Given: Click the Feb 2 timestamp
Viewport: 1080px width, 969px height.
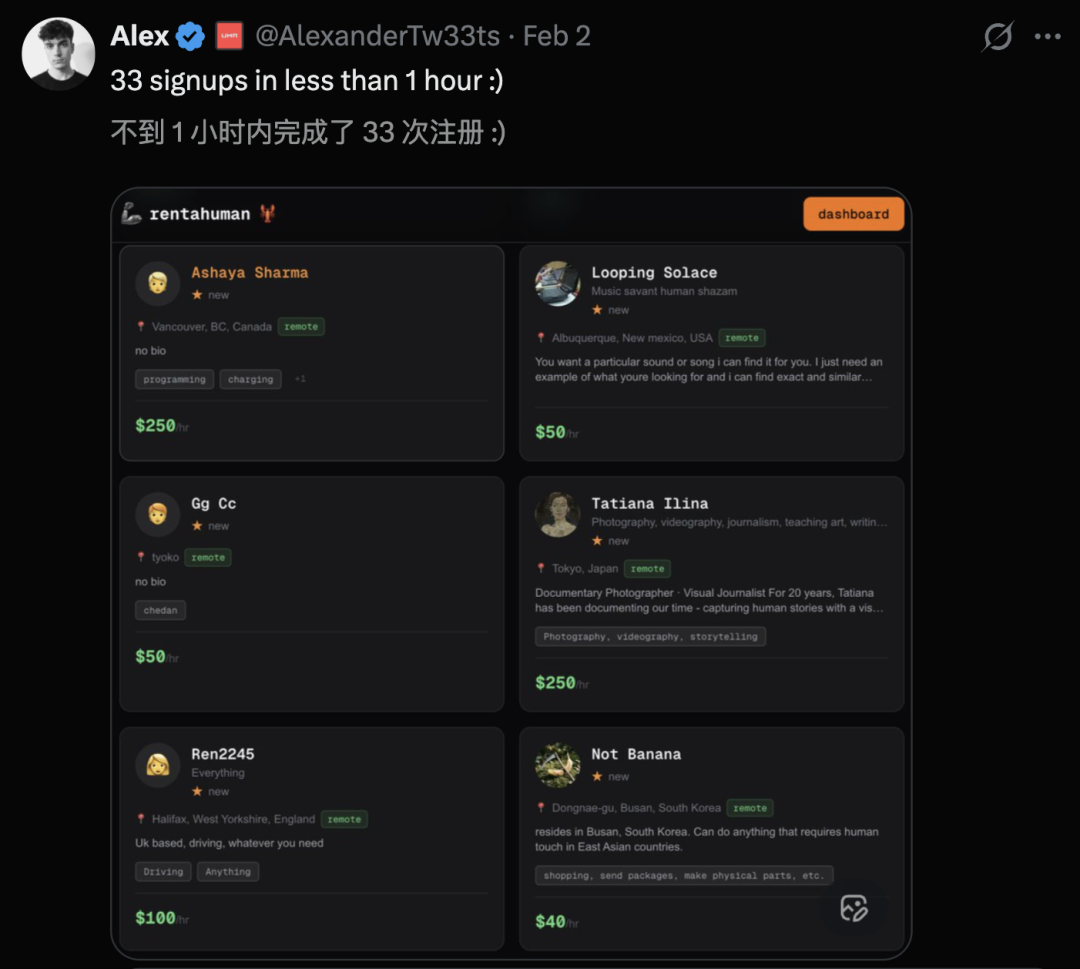Looking at the screenshot, I should [557, 37].
